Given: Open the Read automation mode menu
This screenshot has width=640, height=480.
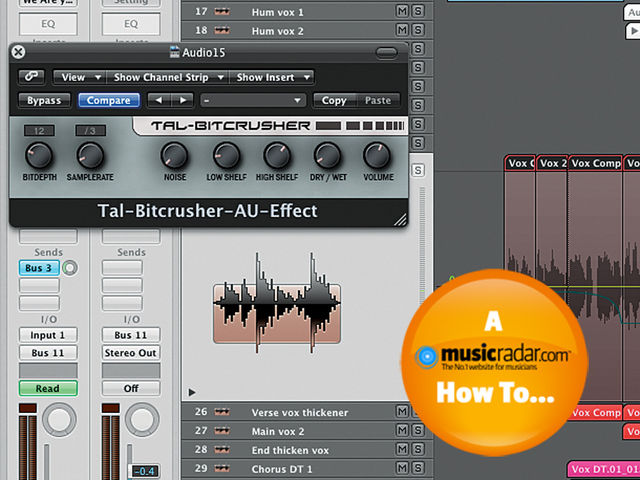Looking at the screenshot, I should coord(48,388).
